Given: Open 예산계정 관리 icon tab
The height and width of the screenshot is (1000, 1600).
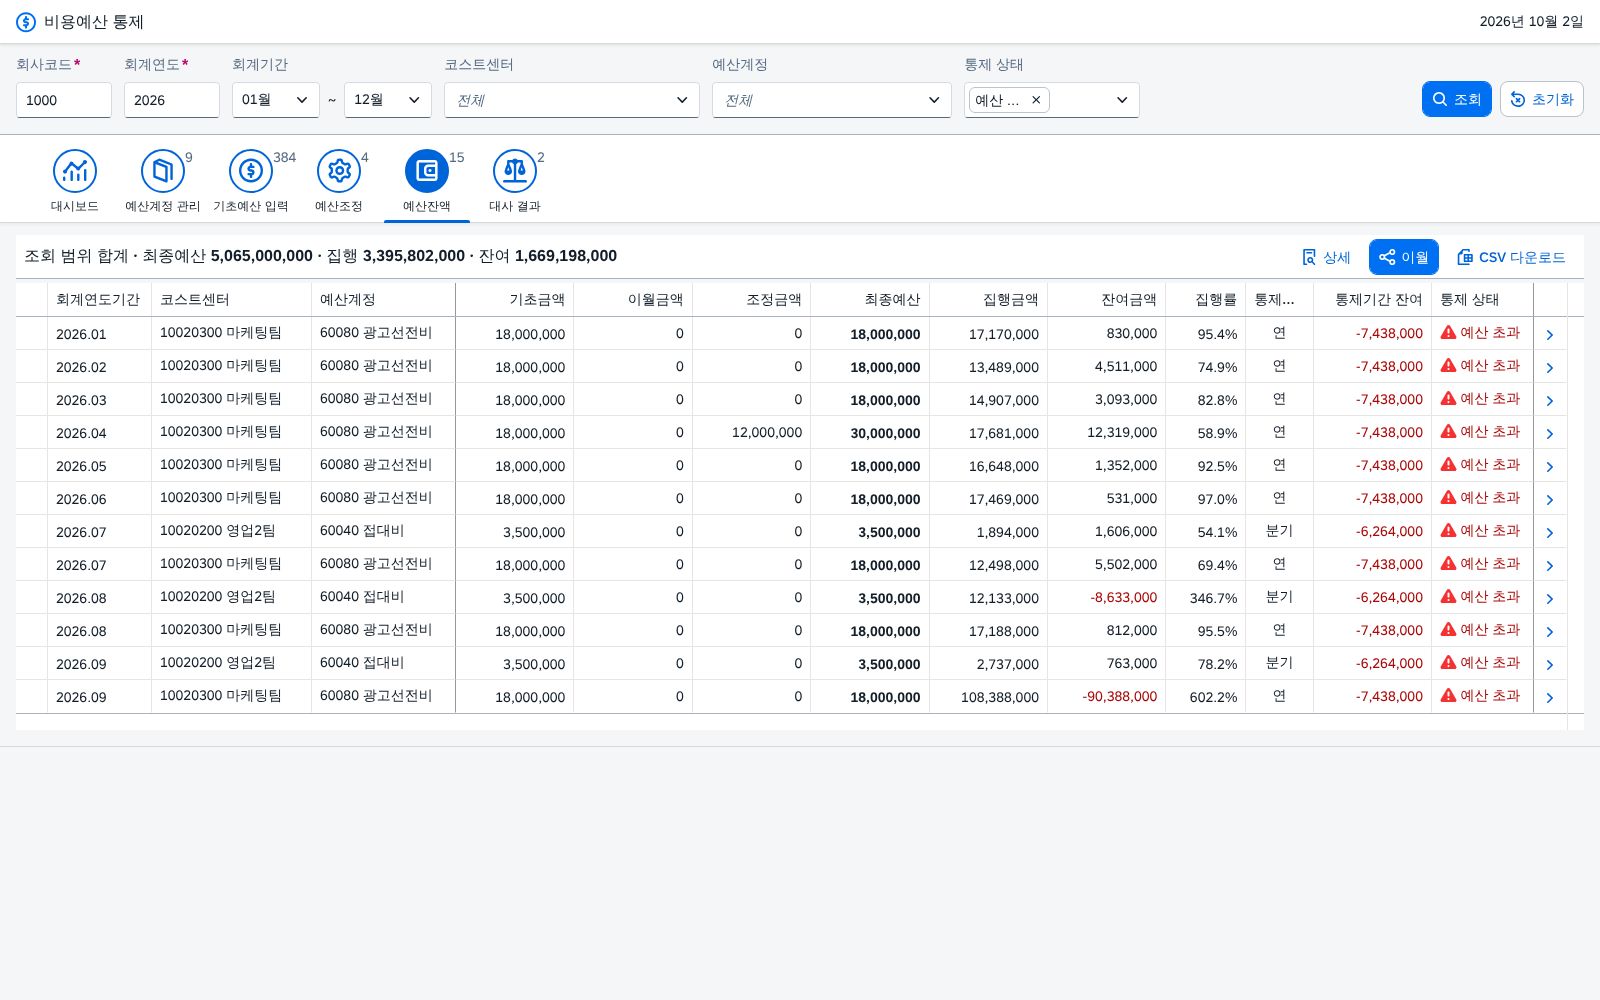Looking at the screenshot, I should (163, 171).
